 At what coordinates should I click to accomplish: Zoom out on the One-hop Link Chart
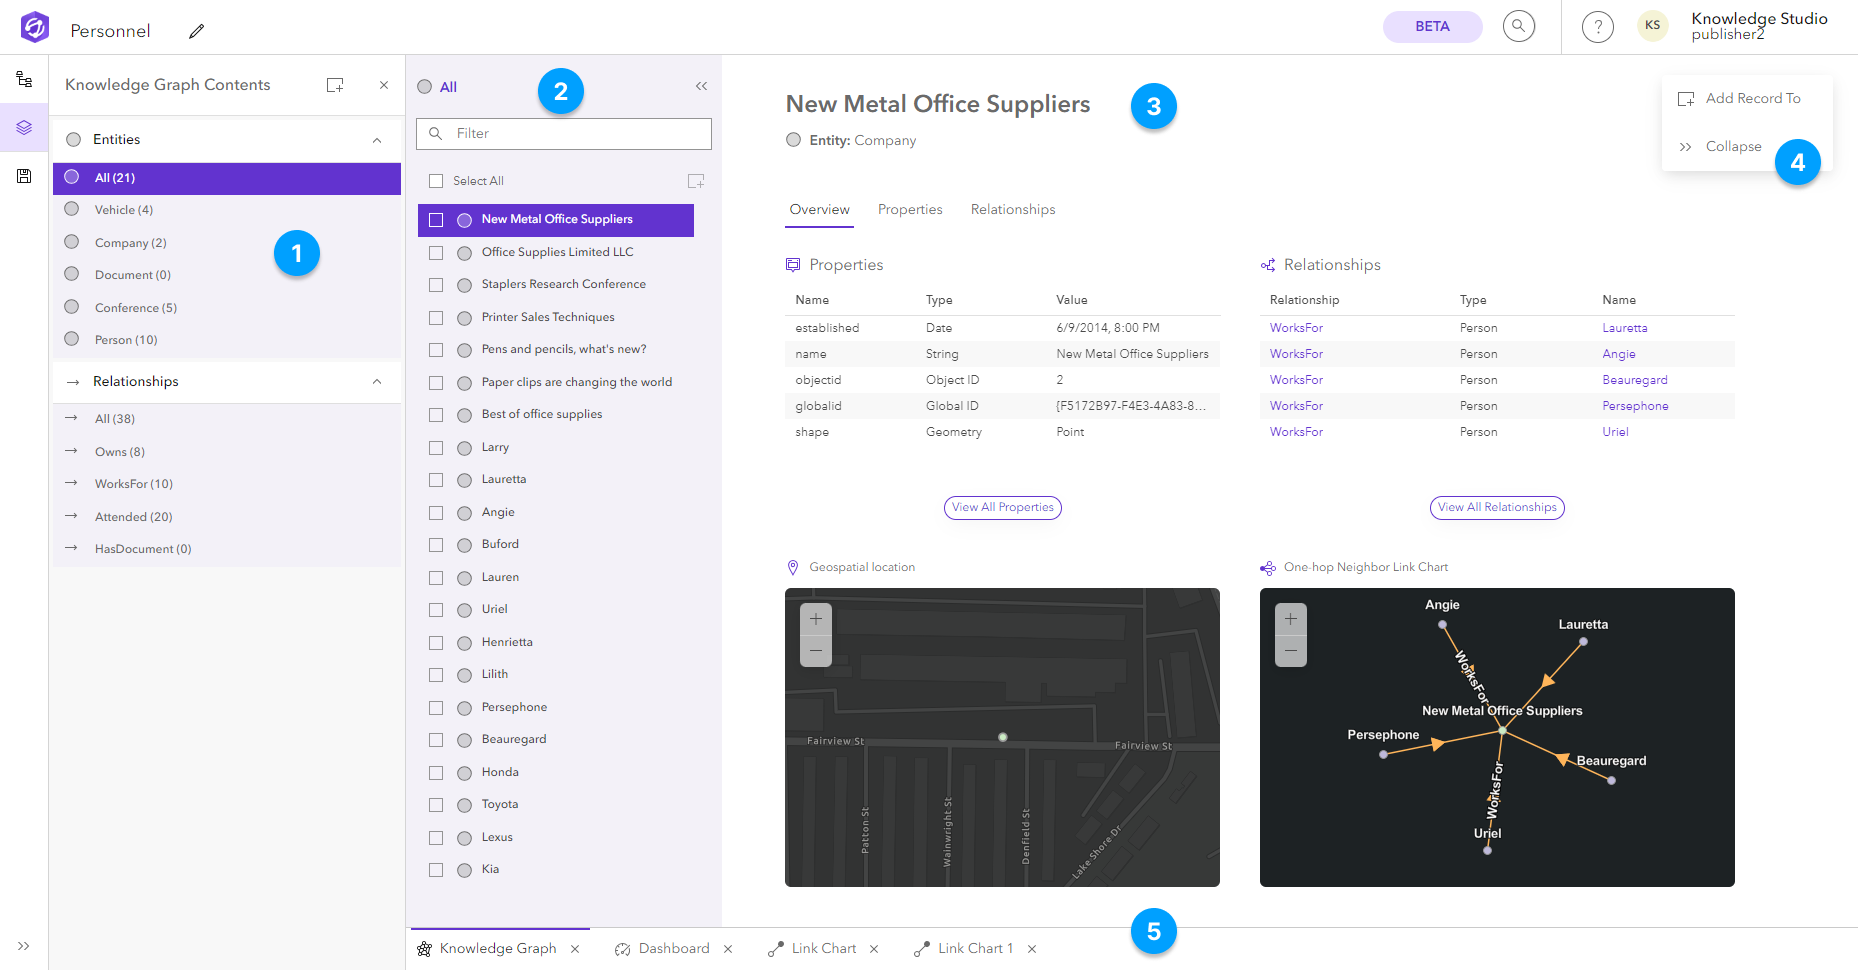1290,651
